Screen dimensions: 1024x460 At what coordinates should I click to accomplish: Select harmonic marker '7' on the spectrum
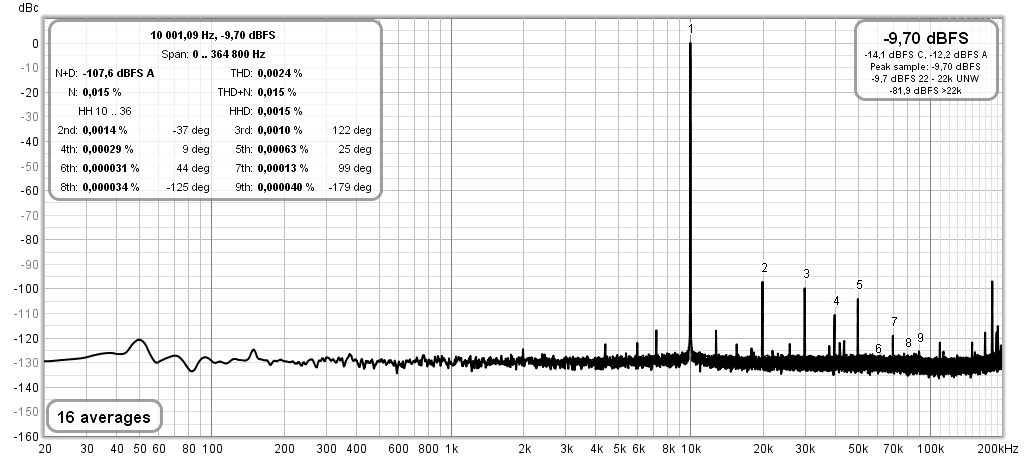point(894,321)
